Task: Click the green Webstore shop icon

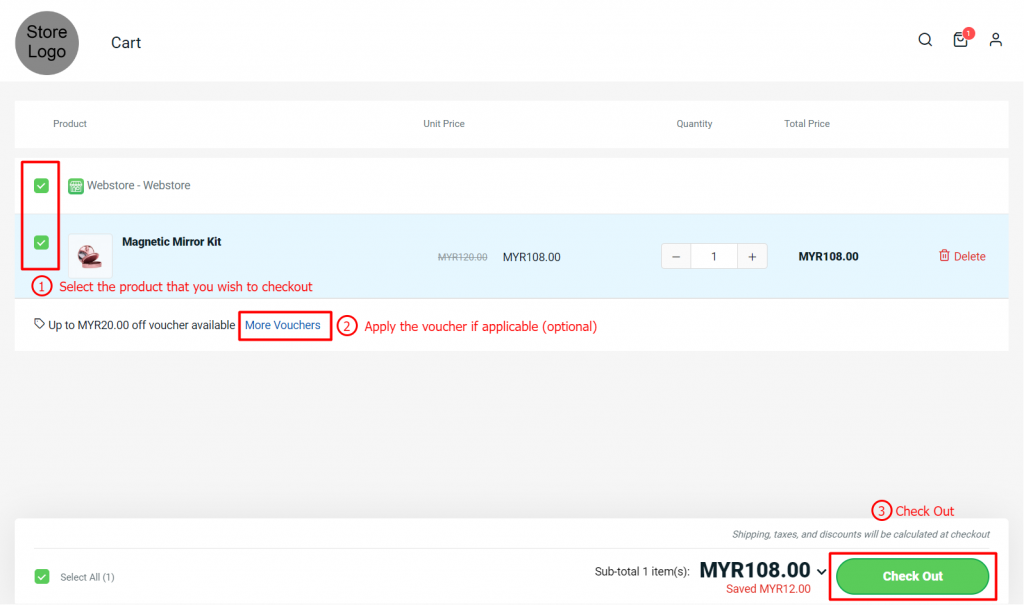Action: [76, 186]
